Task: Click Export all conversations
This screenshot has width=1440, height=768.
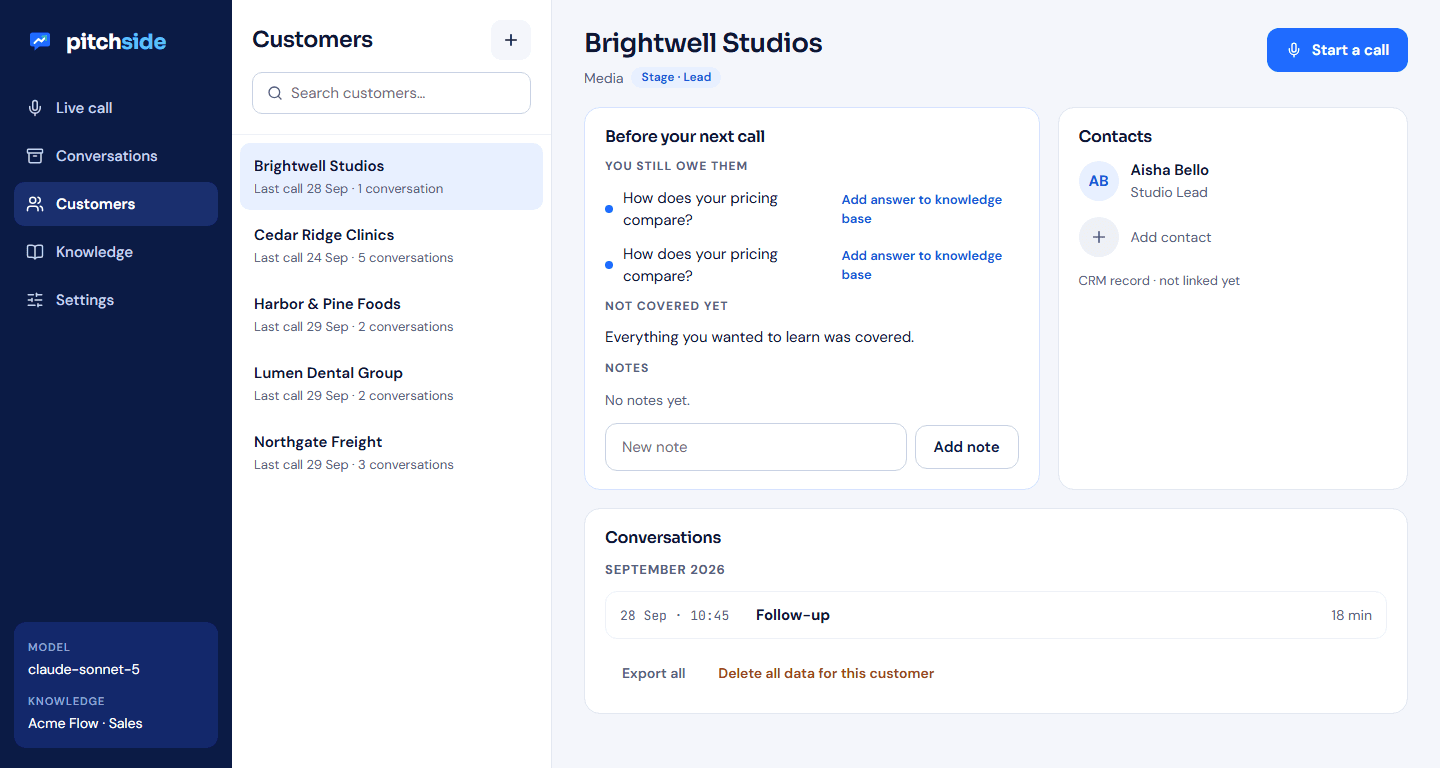Action: (654, 674)
